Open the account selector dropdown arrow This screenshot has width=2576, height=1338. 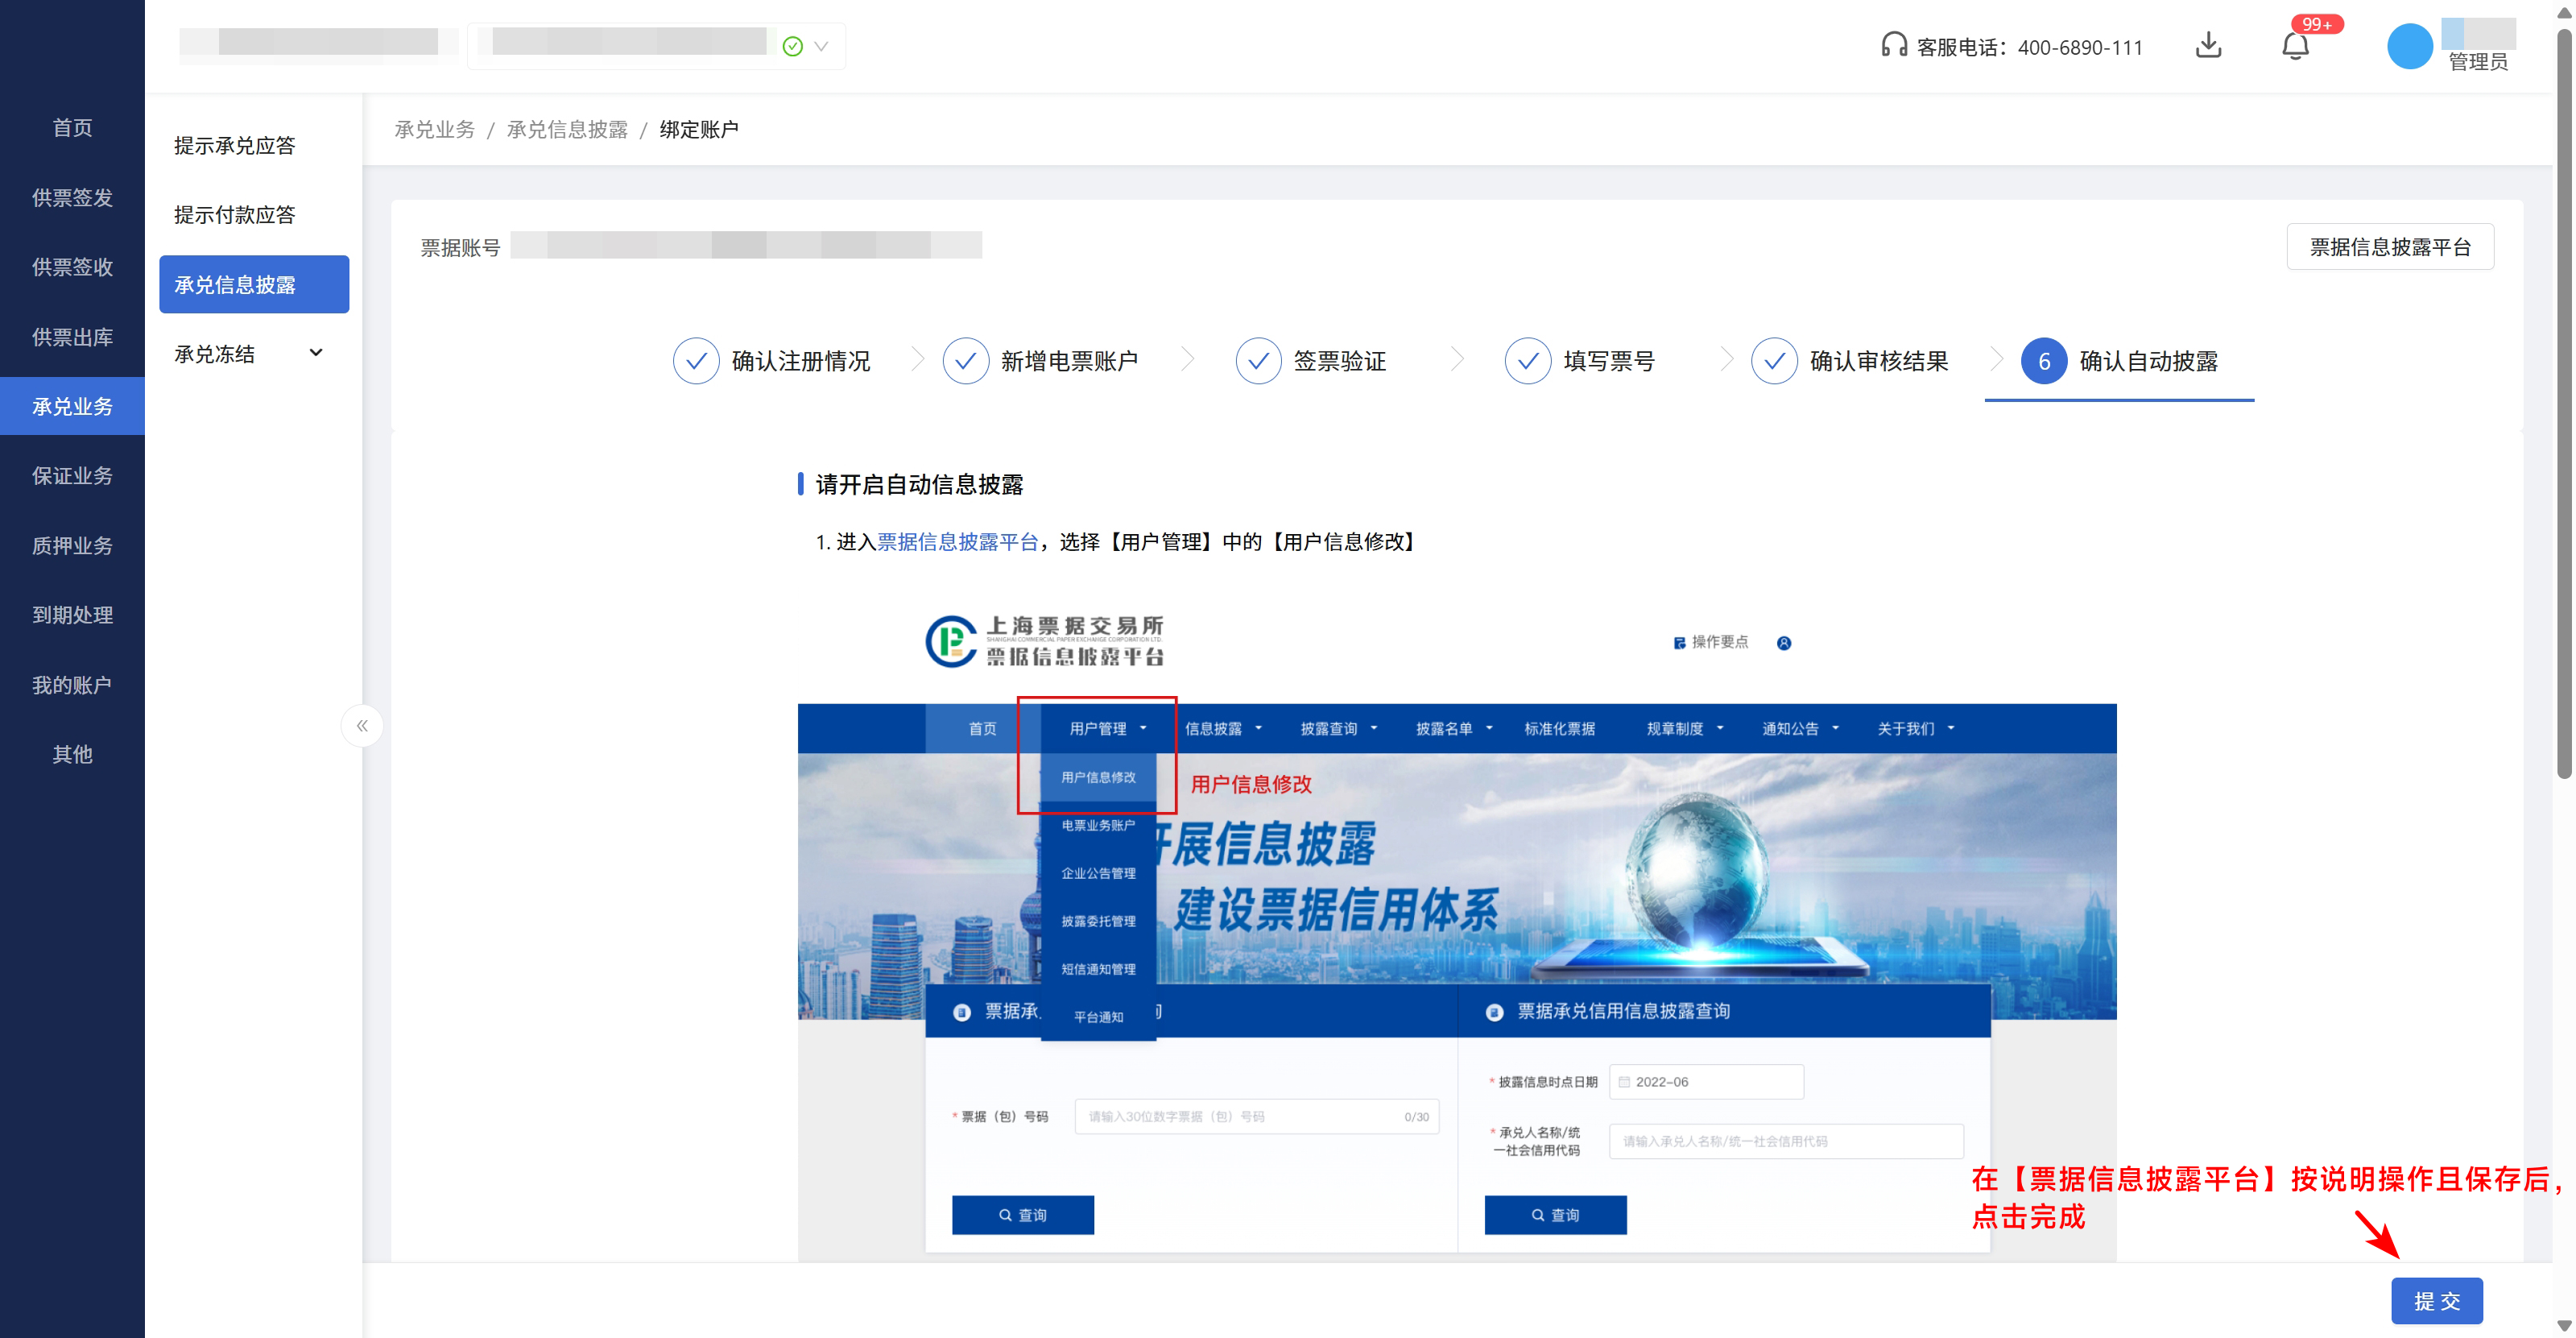(x=822, y=46)
